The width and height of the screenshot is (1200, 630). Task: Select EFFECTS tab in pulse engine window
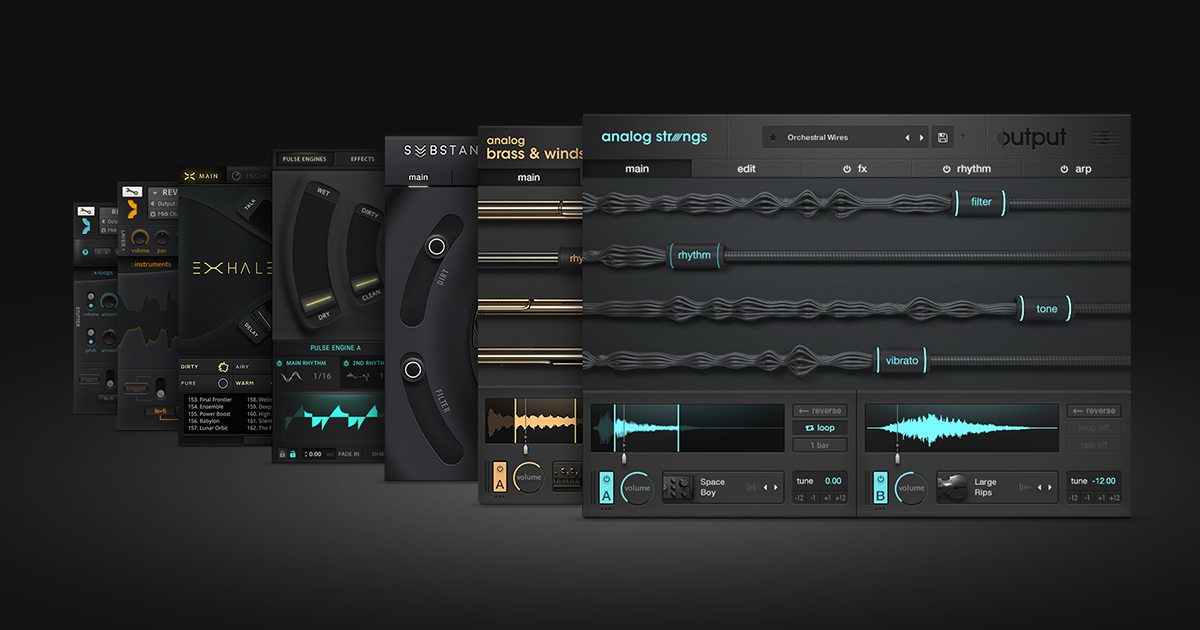(x=362, y=159)
